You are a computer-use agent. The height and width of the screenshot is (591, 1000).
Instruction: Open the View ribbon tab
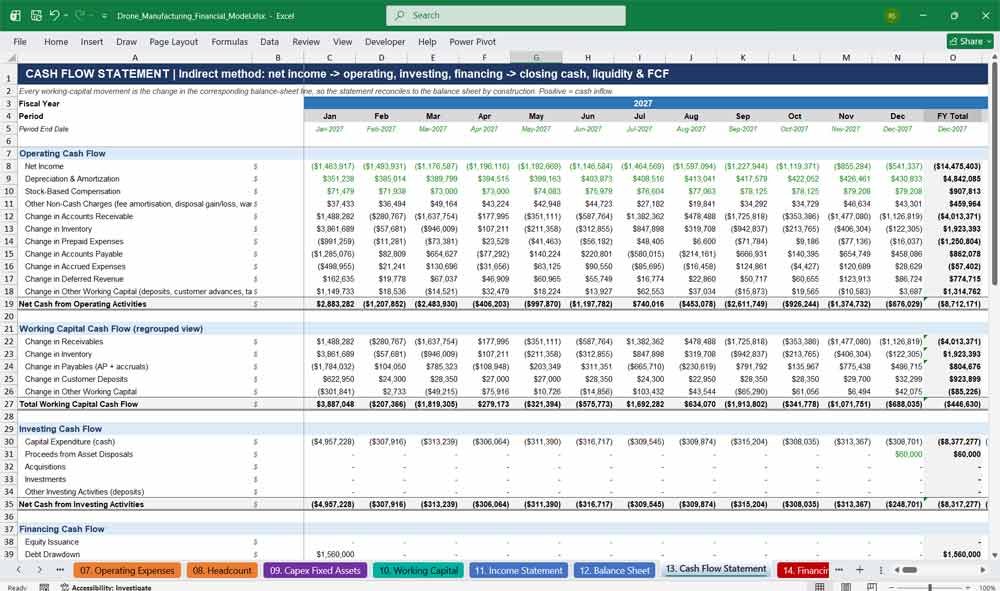point(342,41)
